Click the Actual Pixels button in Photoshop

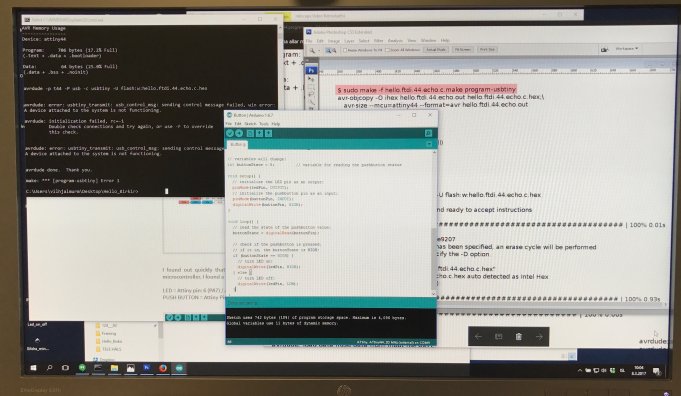(x=436, y=50)
